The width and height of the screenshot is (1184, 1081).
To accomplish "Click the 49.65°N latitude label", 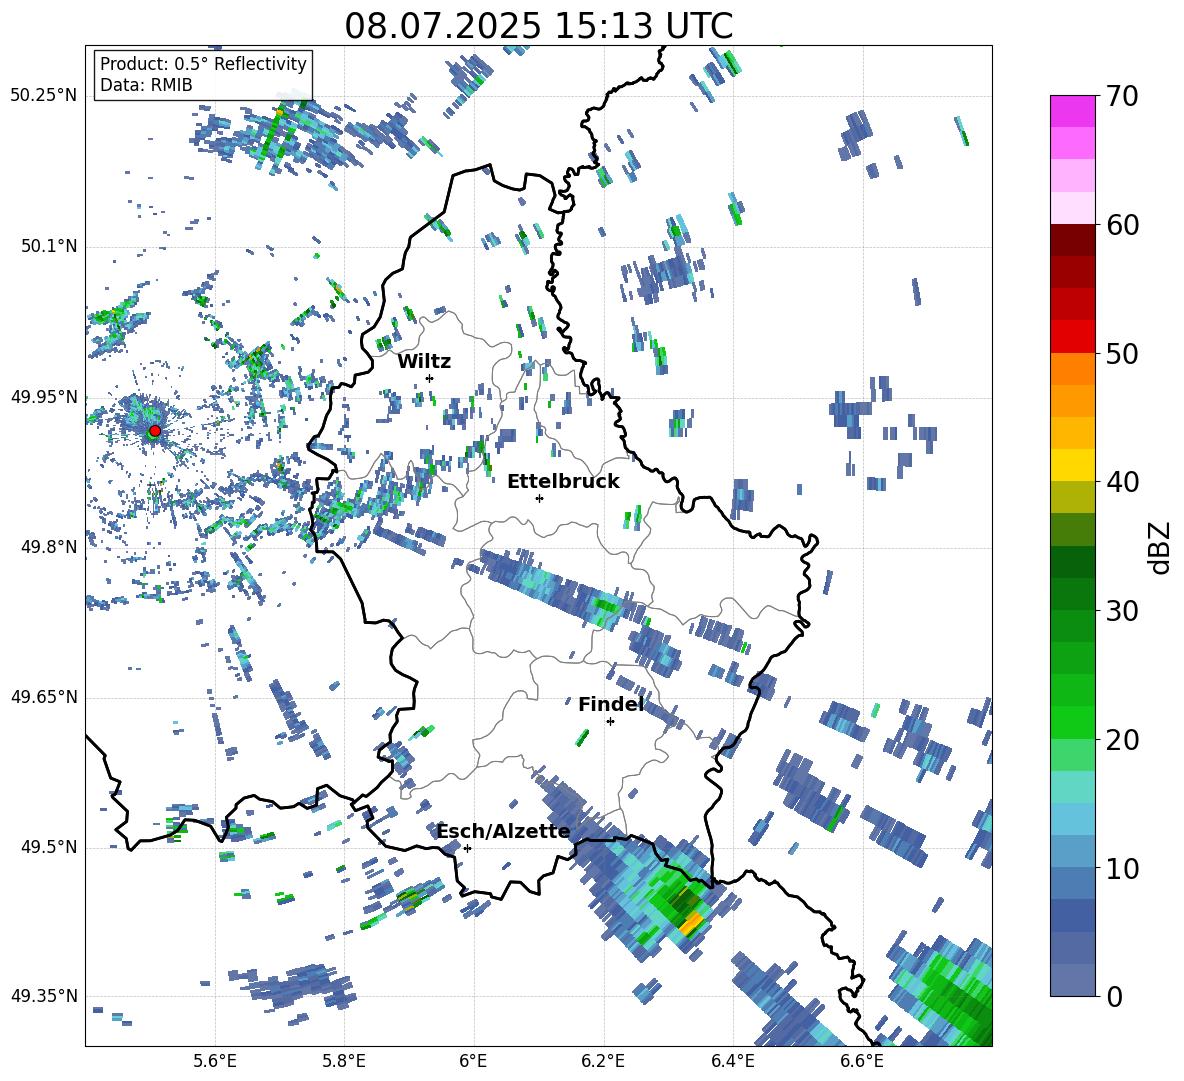I will pos(44,698).
